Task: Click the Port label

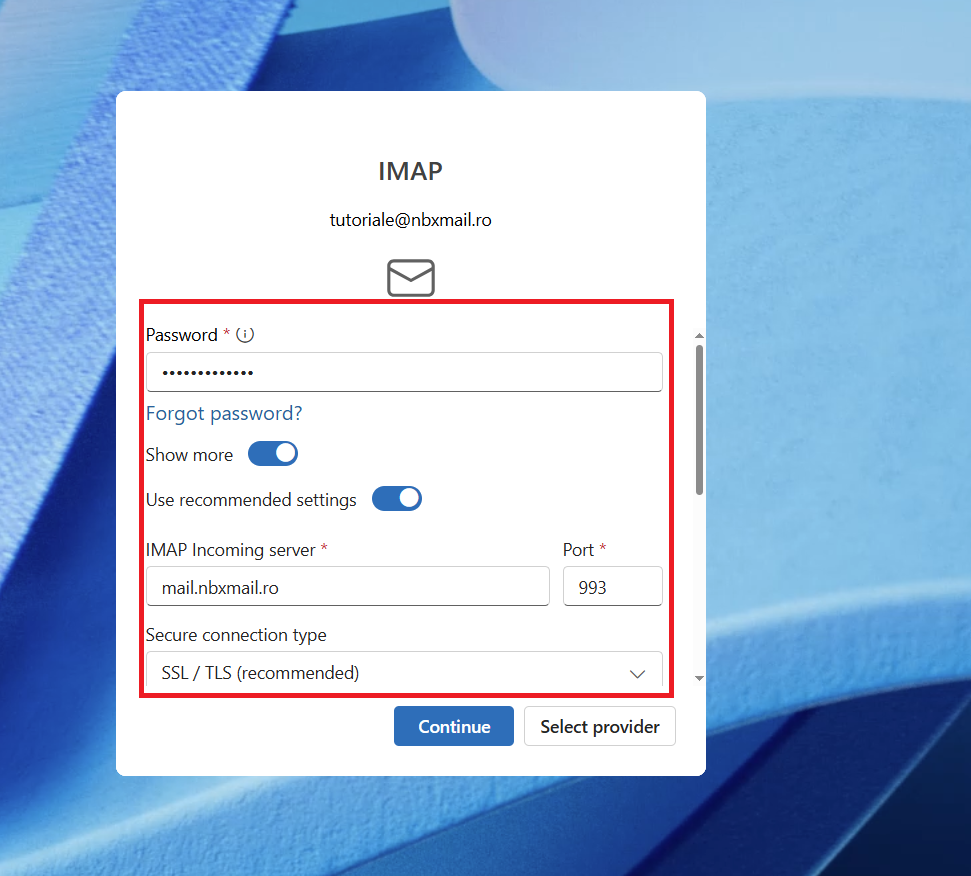Action: coord(578,550)
